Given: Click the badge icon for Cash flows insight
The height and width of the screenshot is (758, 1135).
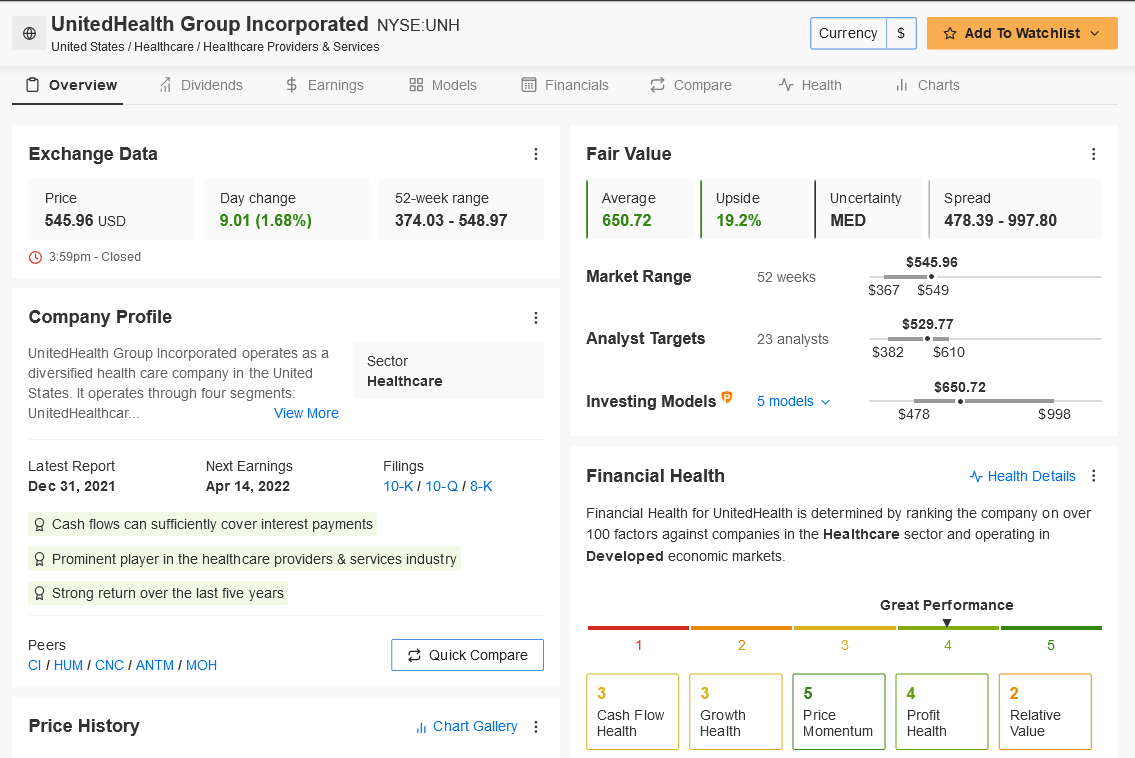Looking at the screenshot, I should click(x=40, y=525).
